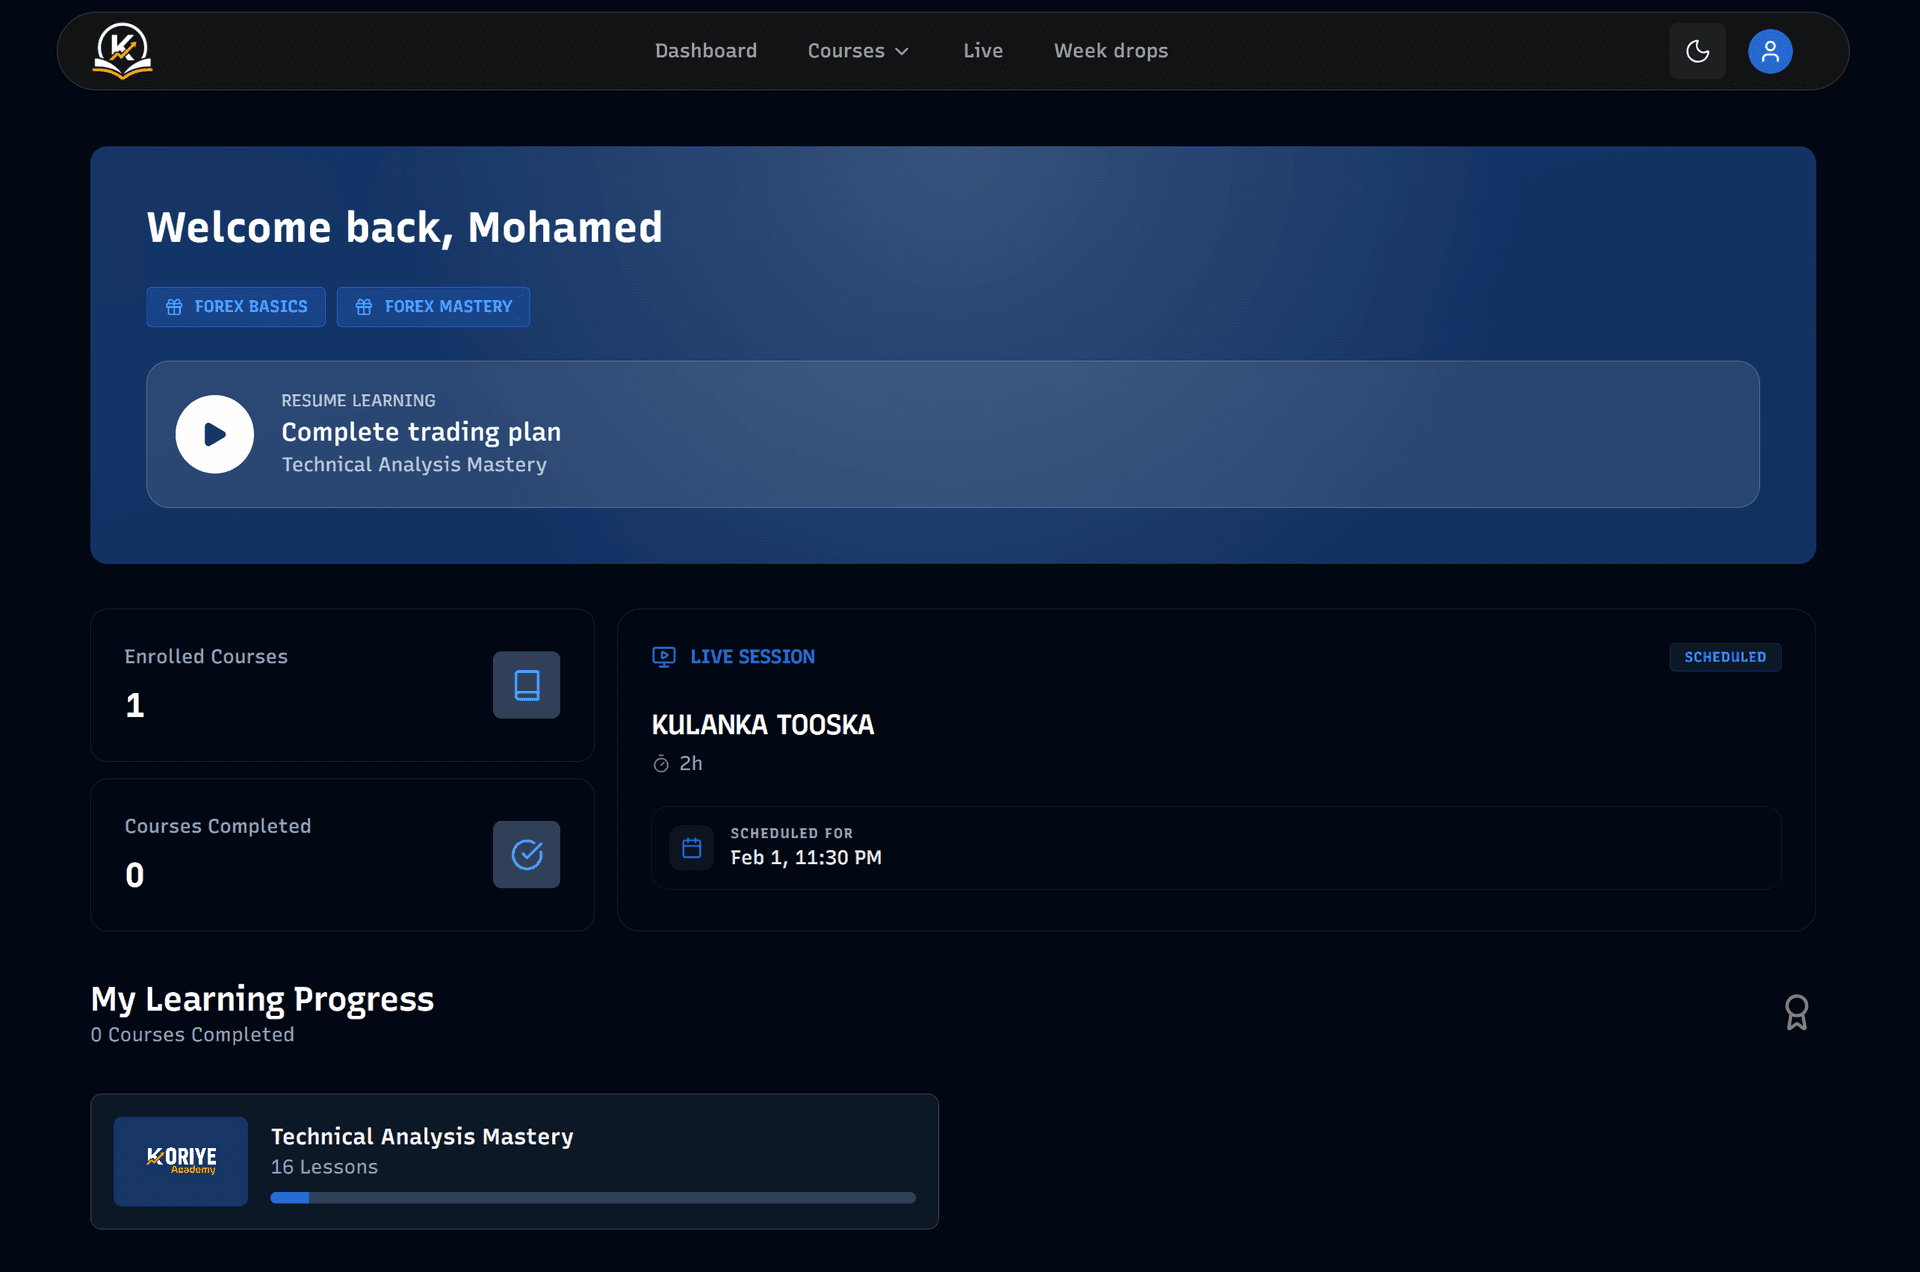Viewport: 1920px width, 1272px height.
Task: Open the Week drops page
Action: 1110,51
